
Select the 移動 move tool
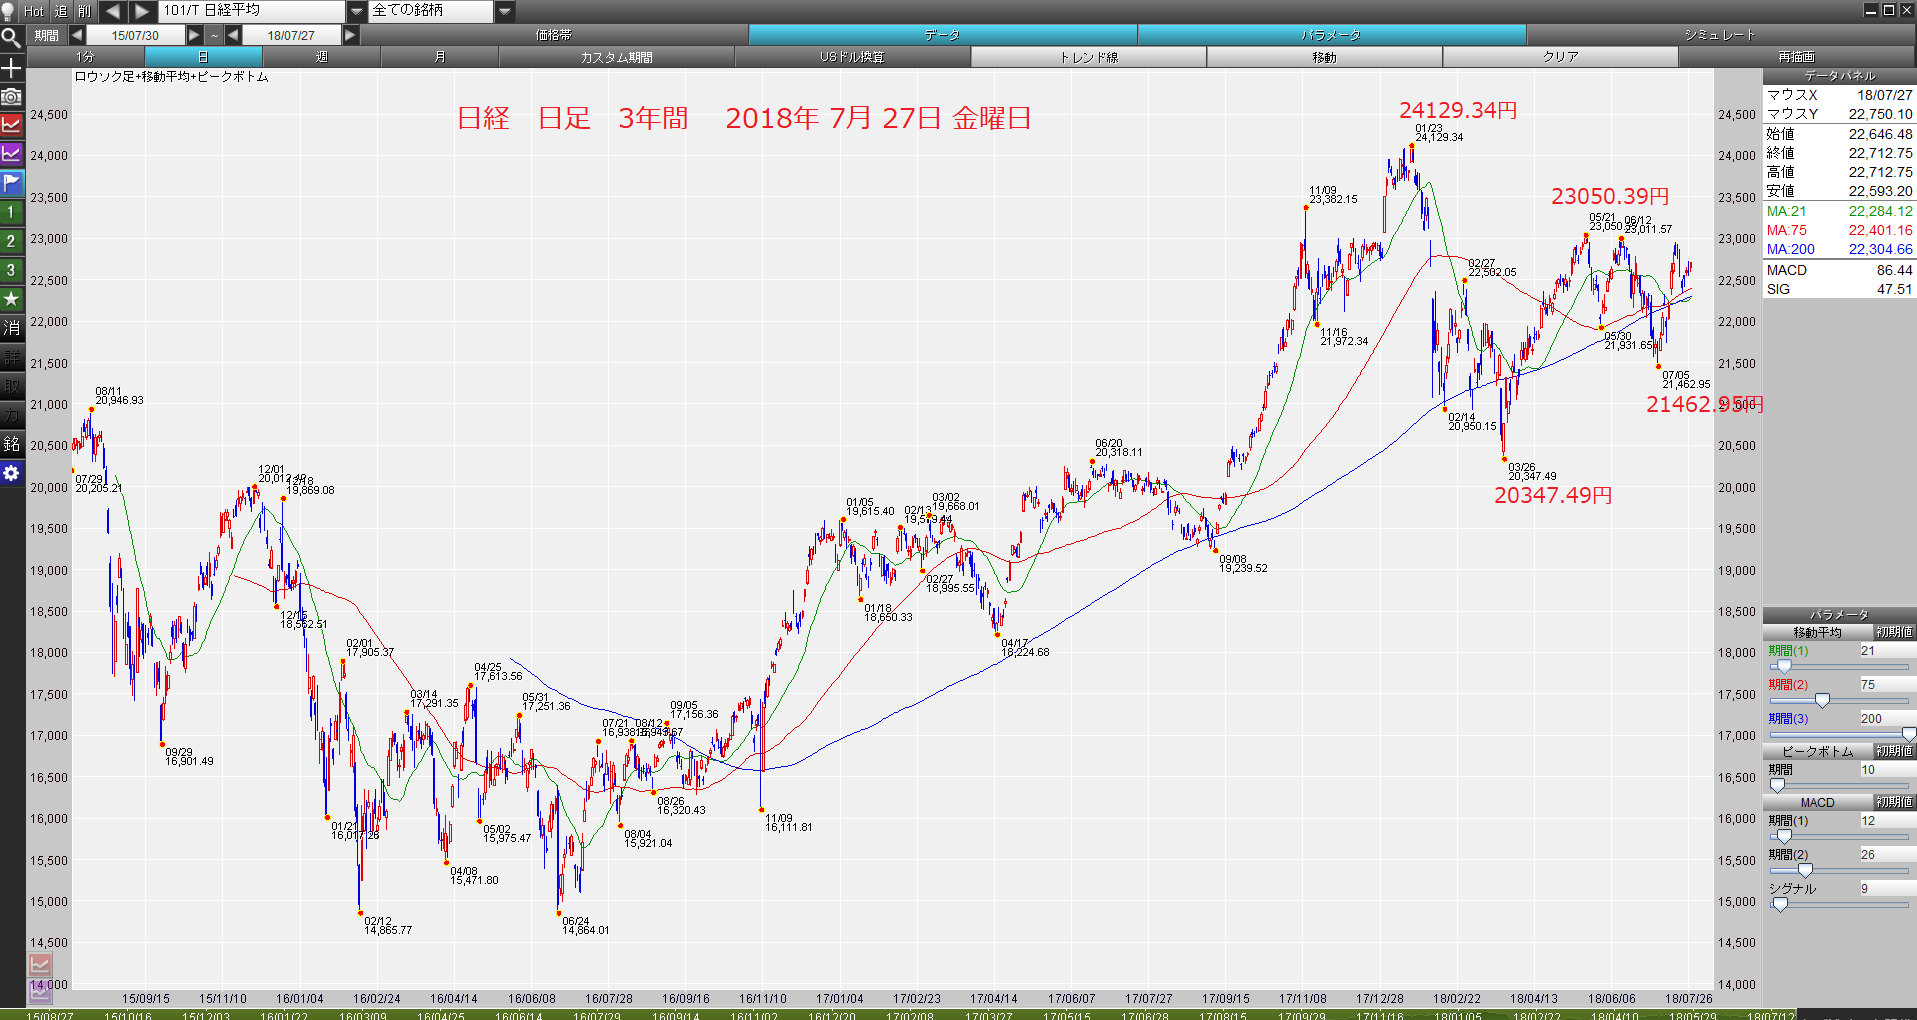[x=1324, y=57]
